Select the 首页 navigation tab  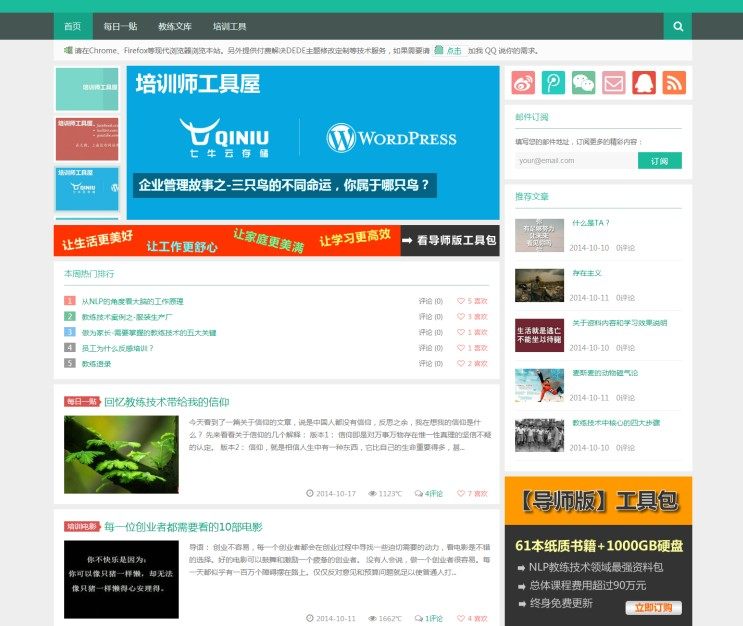pyautogui.click(x=72, y=26)
